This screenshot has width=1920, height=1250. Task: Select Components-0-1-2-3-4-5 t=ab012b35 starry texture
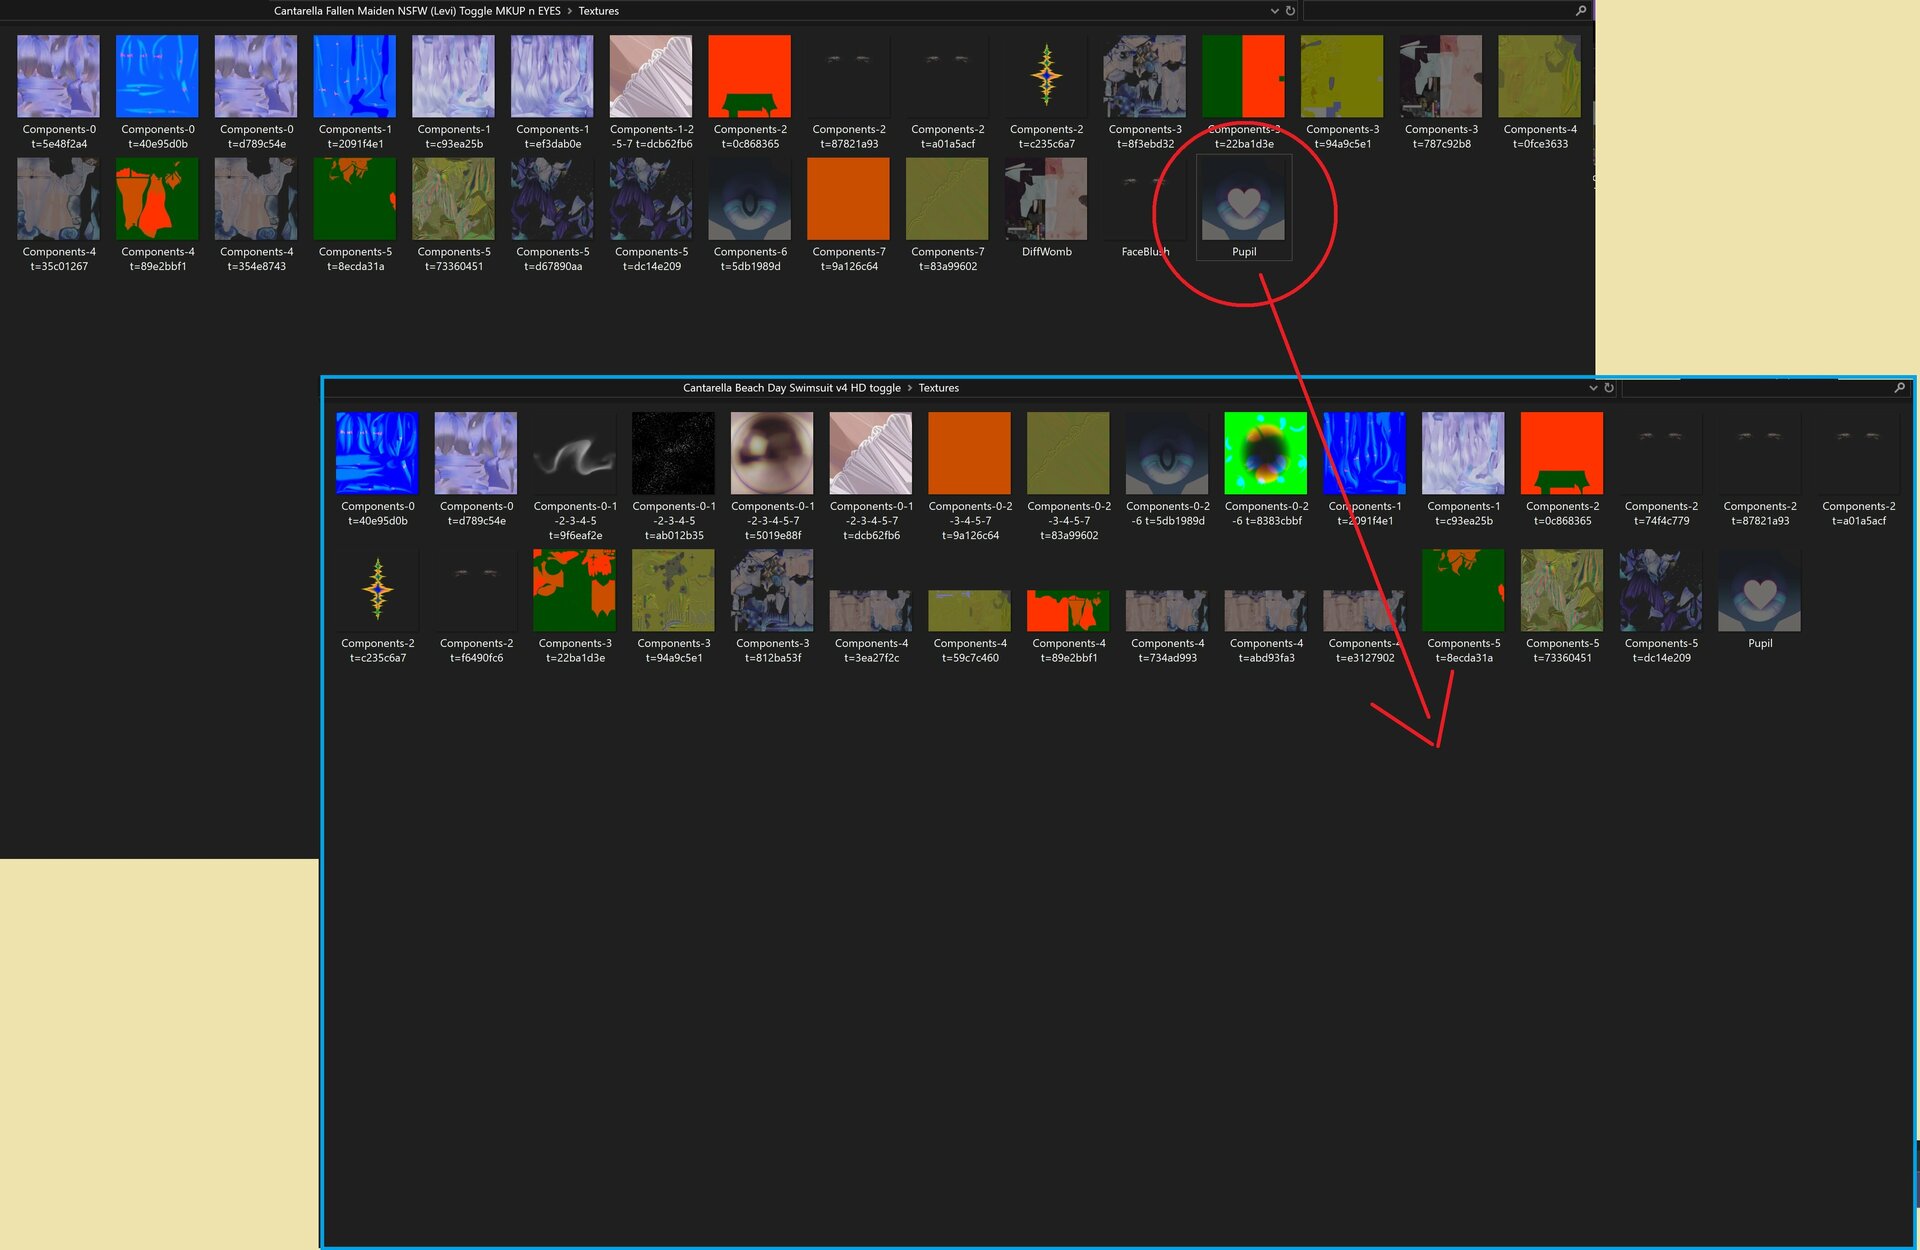674,476
